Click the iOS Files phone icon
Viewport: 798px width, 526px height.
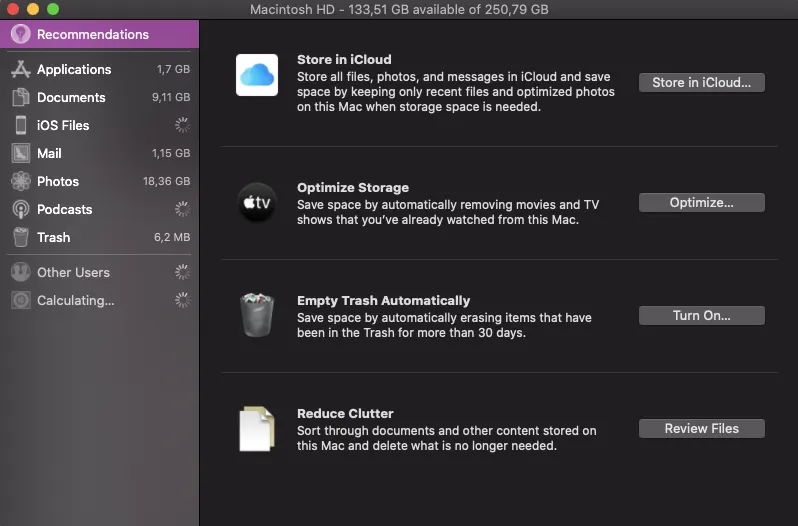[20, 125]
